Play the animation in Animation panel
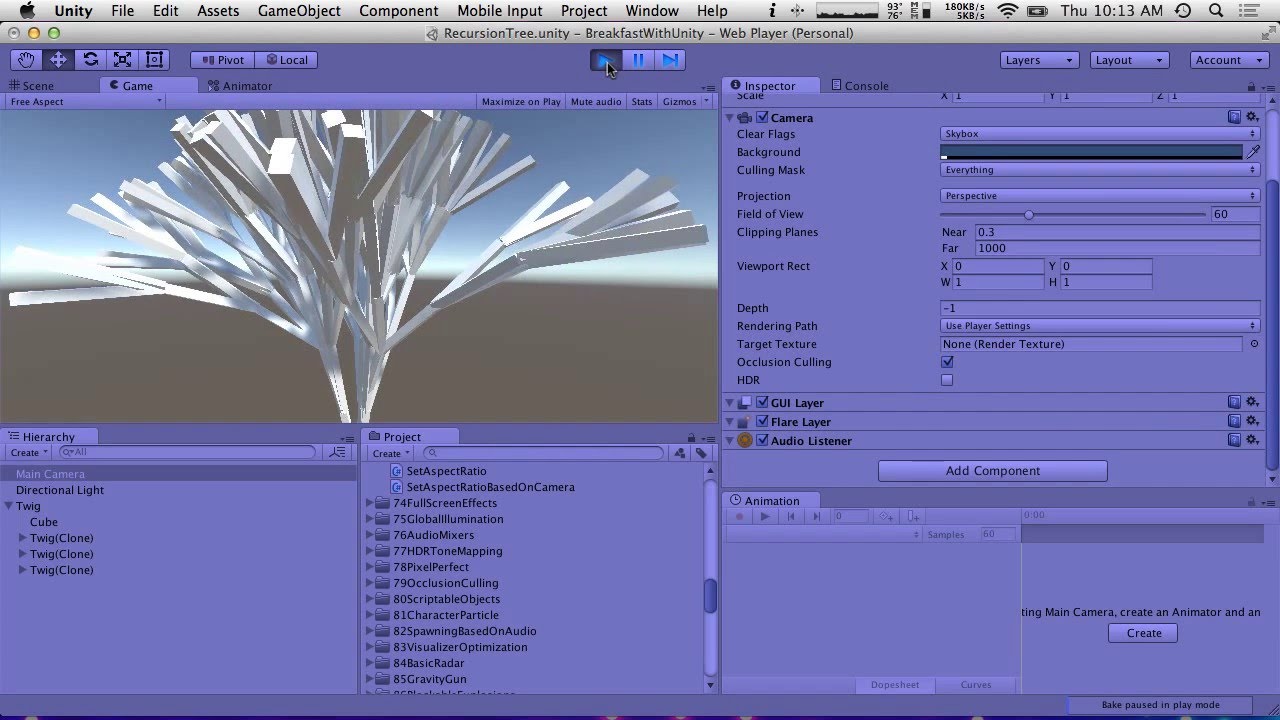The height and width of the screenshot is (720, 1280). point(765,517)
